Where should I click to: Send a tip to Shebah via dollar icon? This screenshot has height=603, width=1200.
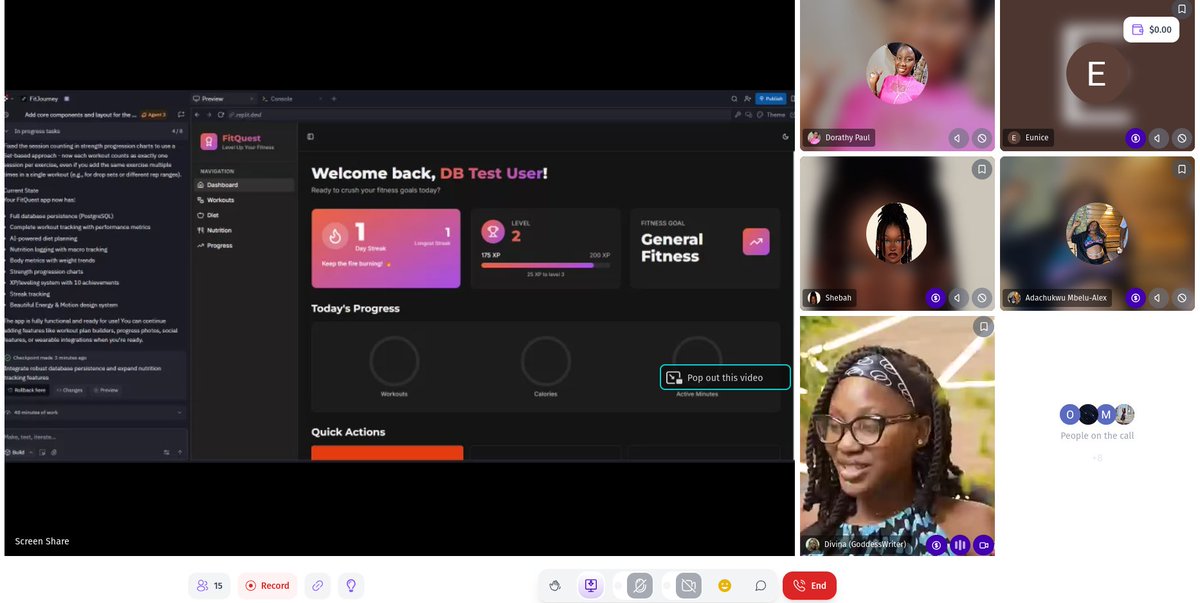[x=935, y=297]
